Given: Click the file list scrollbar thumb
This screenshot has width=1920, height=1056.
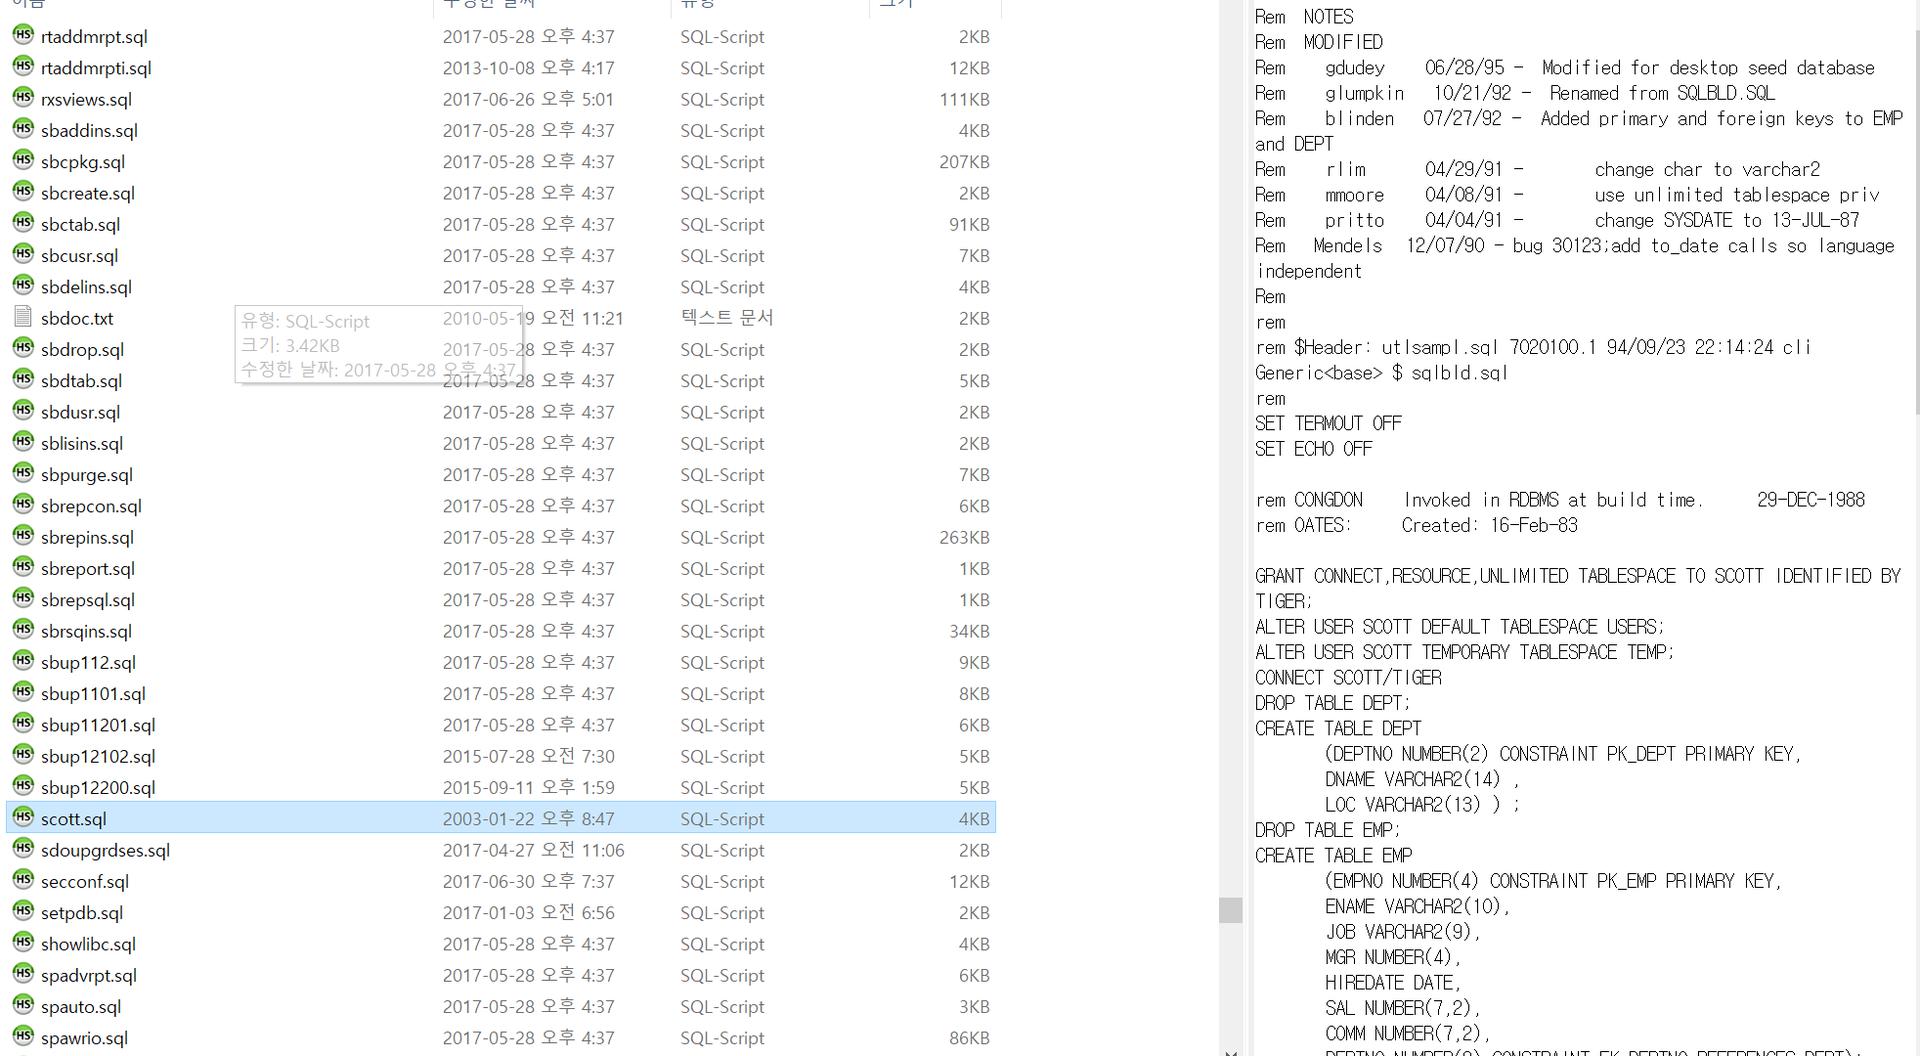Looking at the screenshot, I should pyautogui.click(x=1230, y=909).
